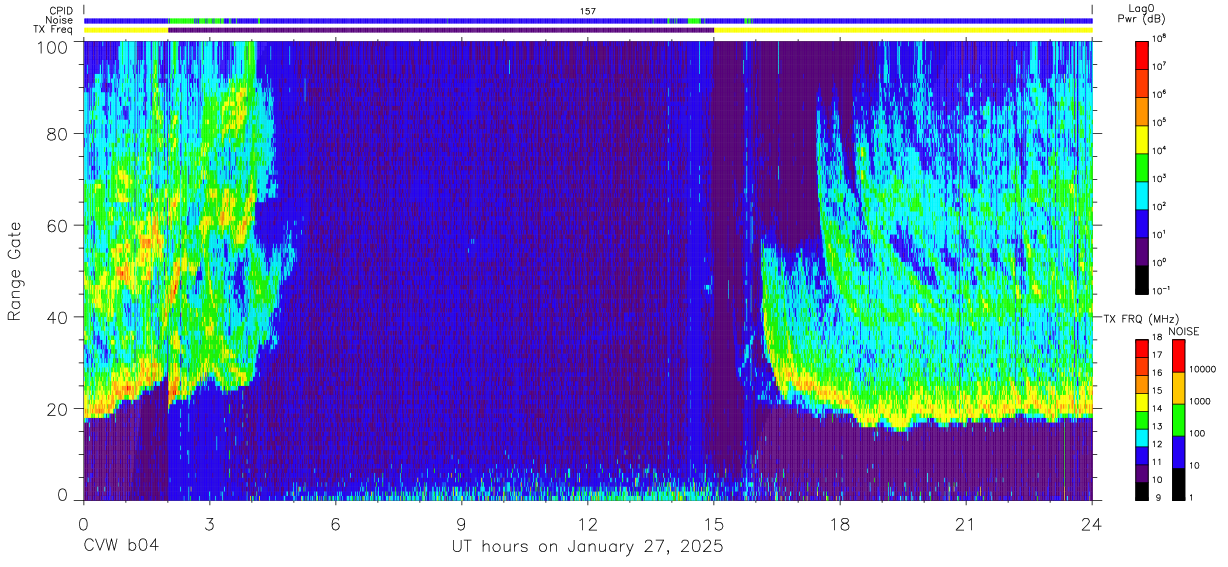Click x-axis tick label 3
Image resolution: width=1228 pixels, height=567 pixels.
pyautogui.click(x=210, y=524)
